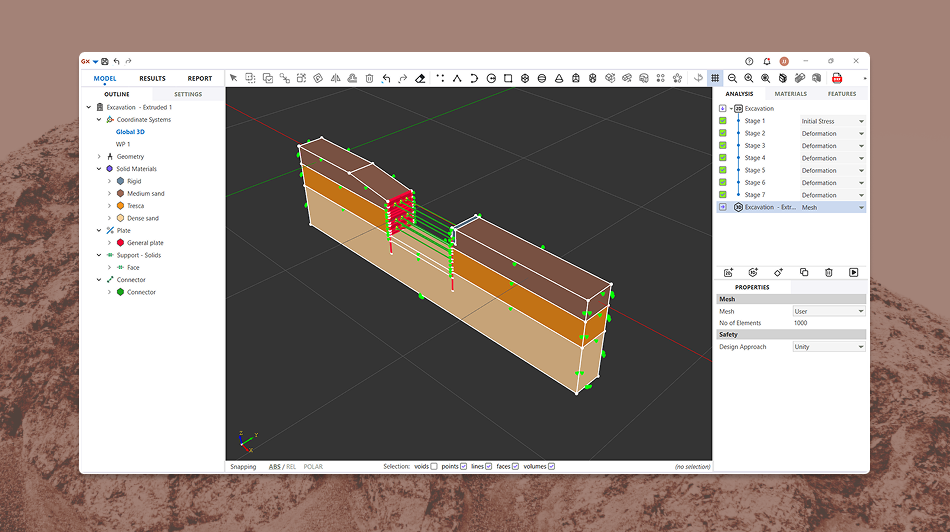Uncheck the Stage 3 checkbox
This screenshot has width=950, height=532.
(722, 146)
